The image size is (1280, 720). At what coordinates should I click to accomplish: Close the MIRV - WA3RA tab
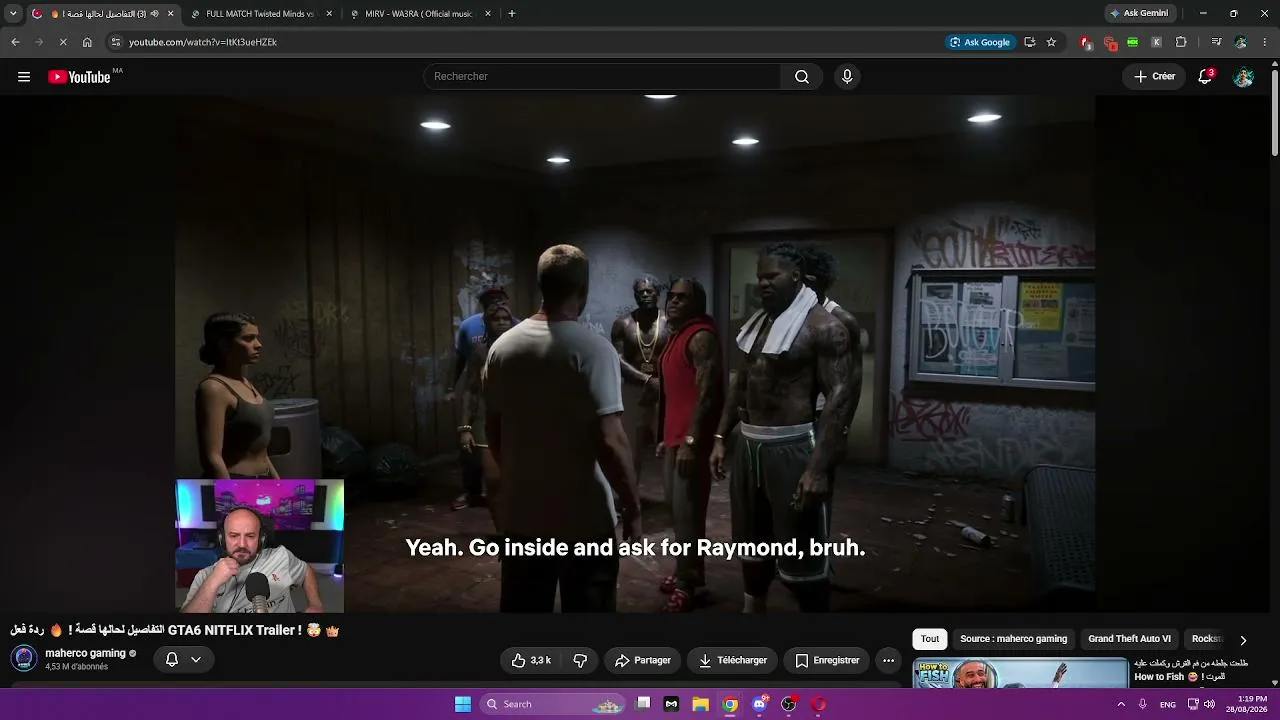(x=488, y=14)
